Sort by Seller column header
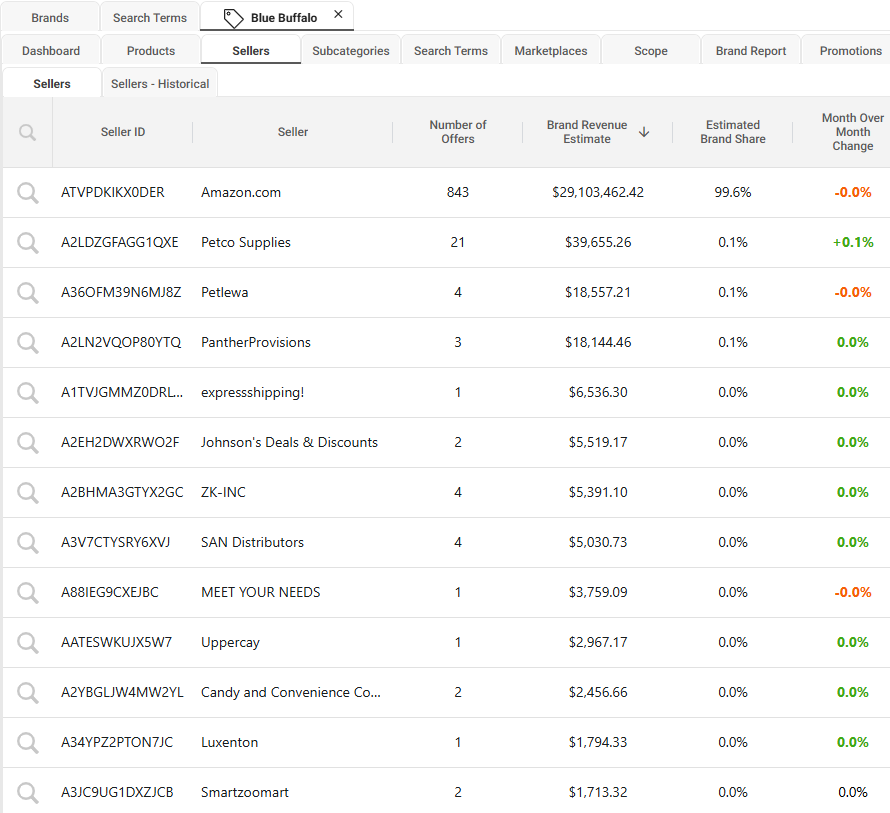 tap(293, 132)
